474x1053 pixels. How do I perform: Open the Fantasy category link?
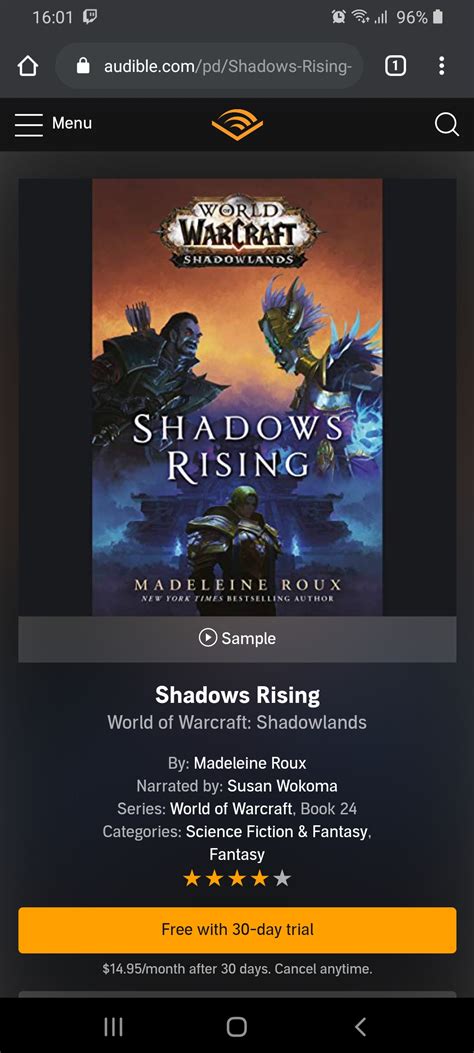point(237,854)
